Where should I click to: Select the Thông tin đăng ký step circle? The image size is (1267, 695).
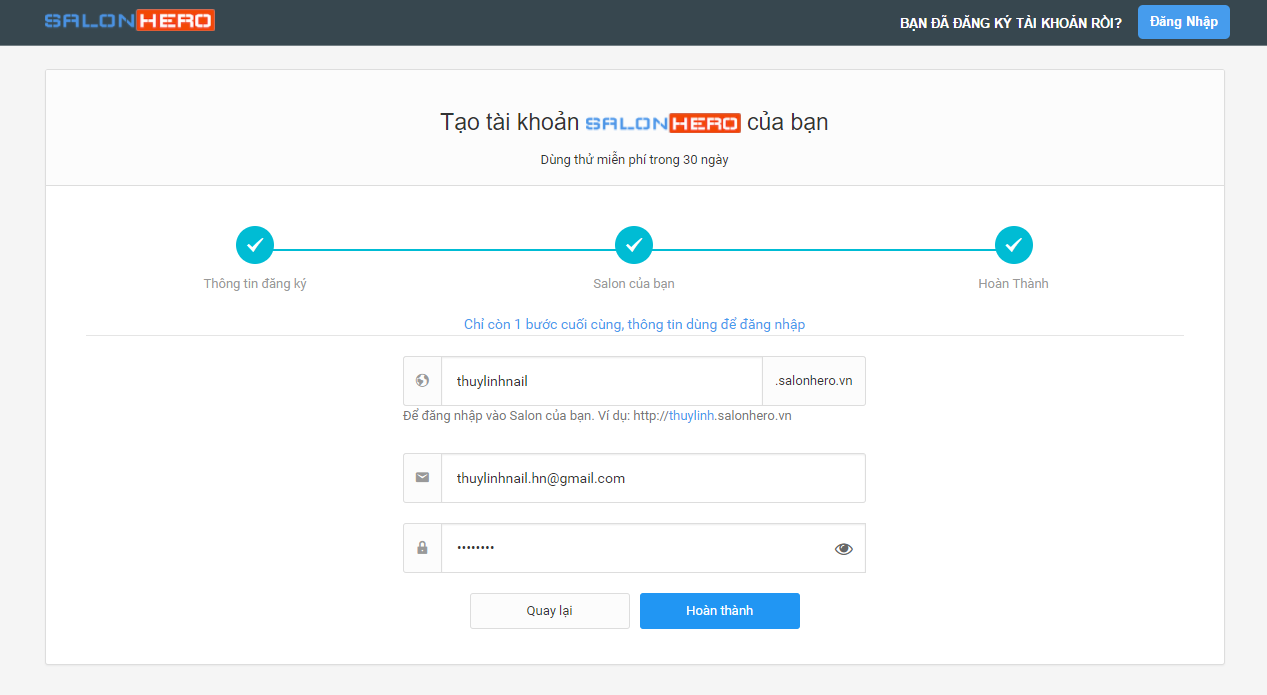255,245
